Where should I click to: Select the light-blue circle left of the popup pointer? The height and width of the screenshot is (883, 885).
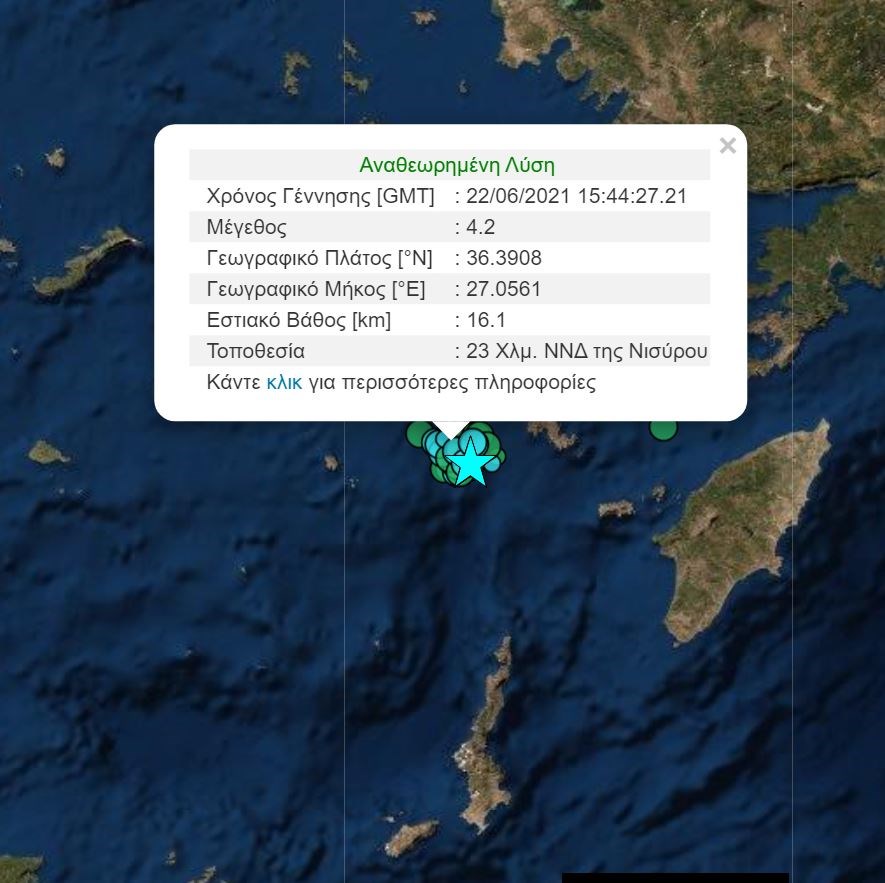431,445
